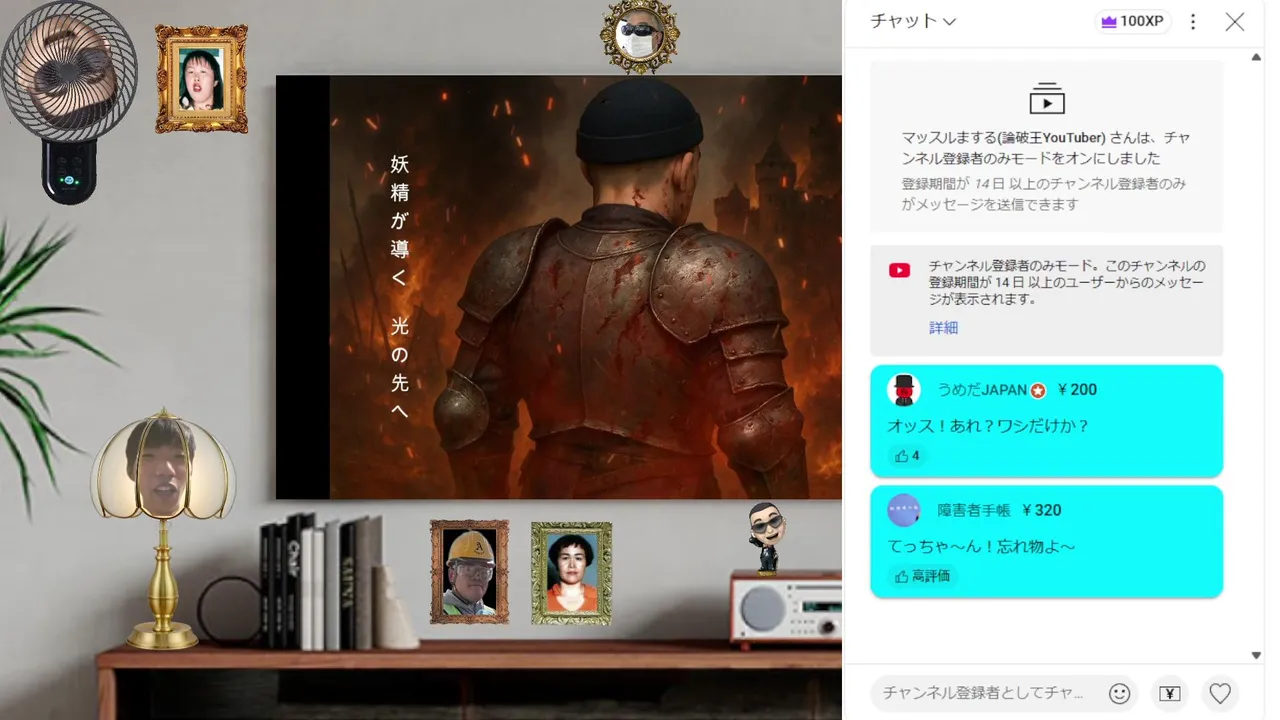Click the マッスルまする subscribers-only mode notice text
The image size is (1280, 720).
(x=1045, y=148)
